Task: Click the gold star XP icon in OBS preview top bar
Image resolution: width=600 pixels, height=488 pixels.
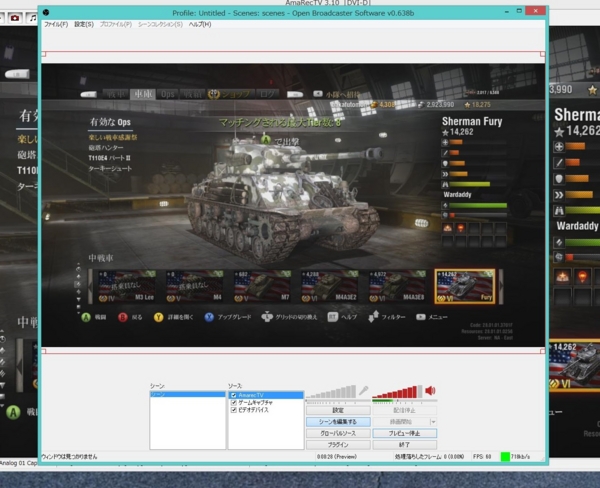Action: [467, 105]
